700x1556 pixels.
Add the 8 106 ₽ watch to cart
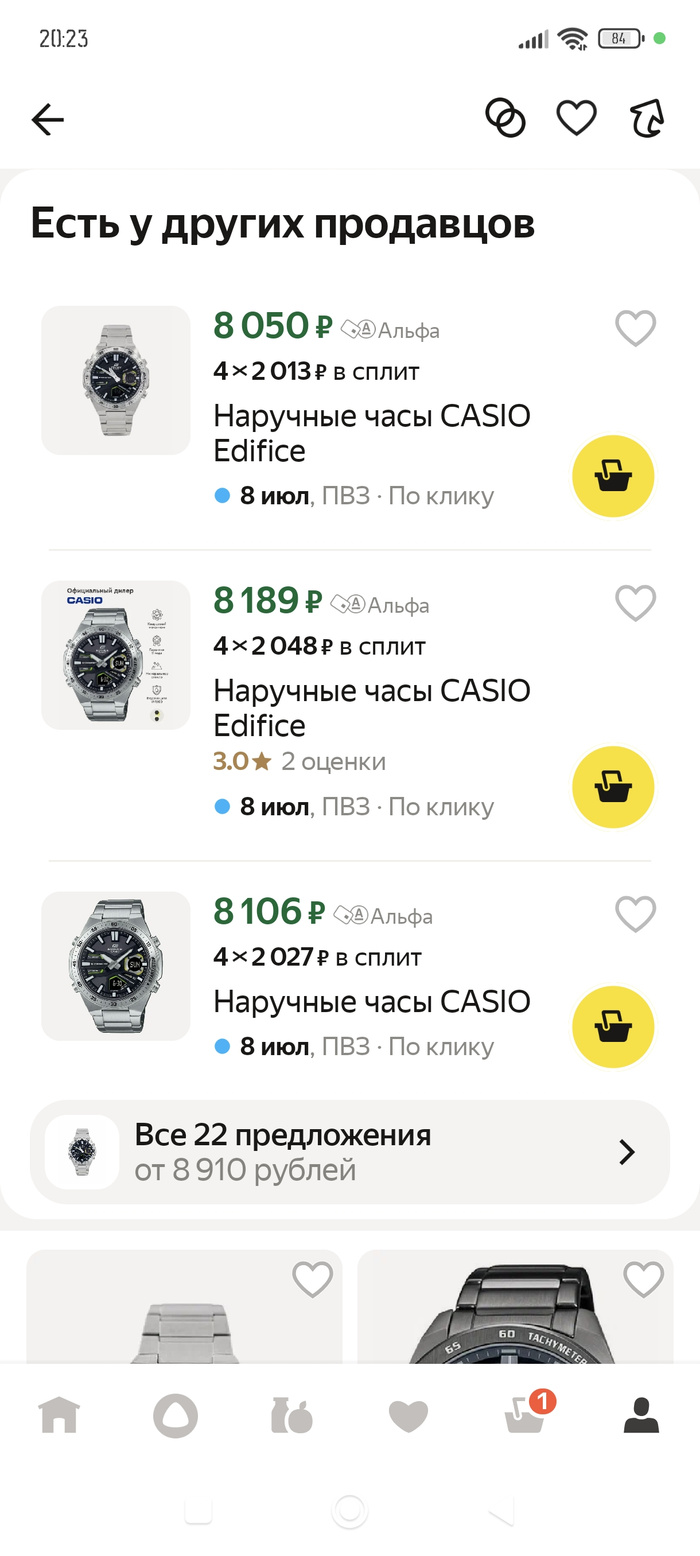pyautogui.click(x=612, y=1027)
